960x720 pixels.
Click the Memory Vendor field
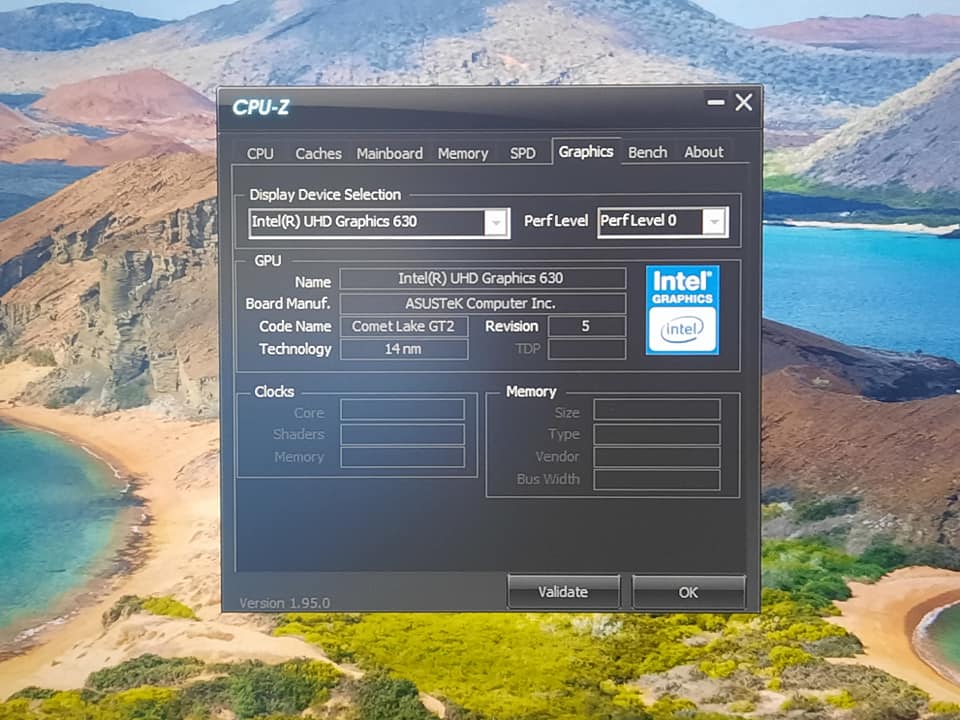[657, 457]
